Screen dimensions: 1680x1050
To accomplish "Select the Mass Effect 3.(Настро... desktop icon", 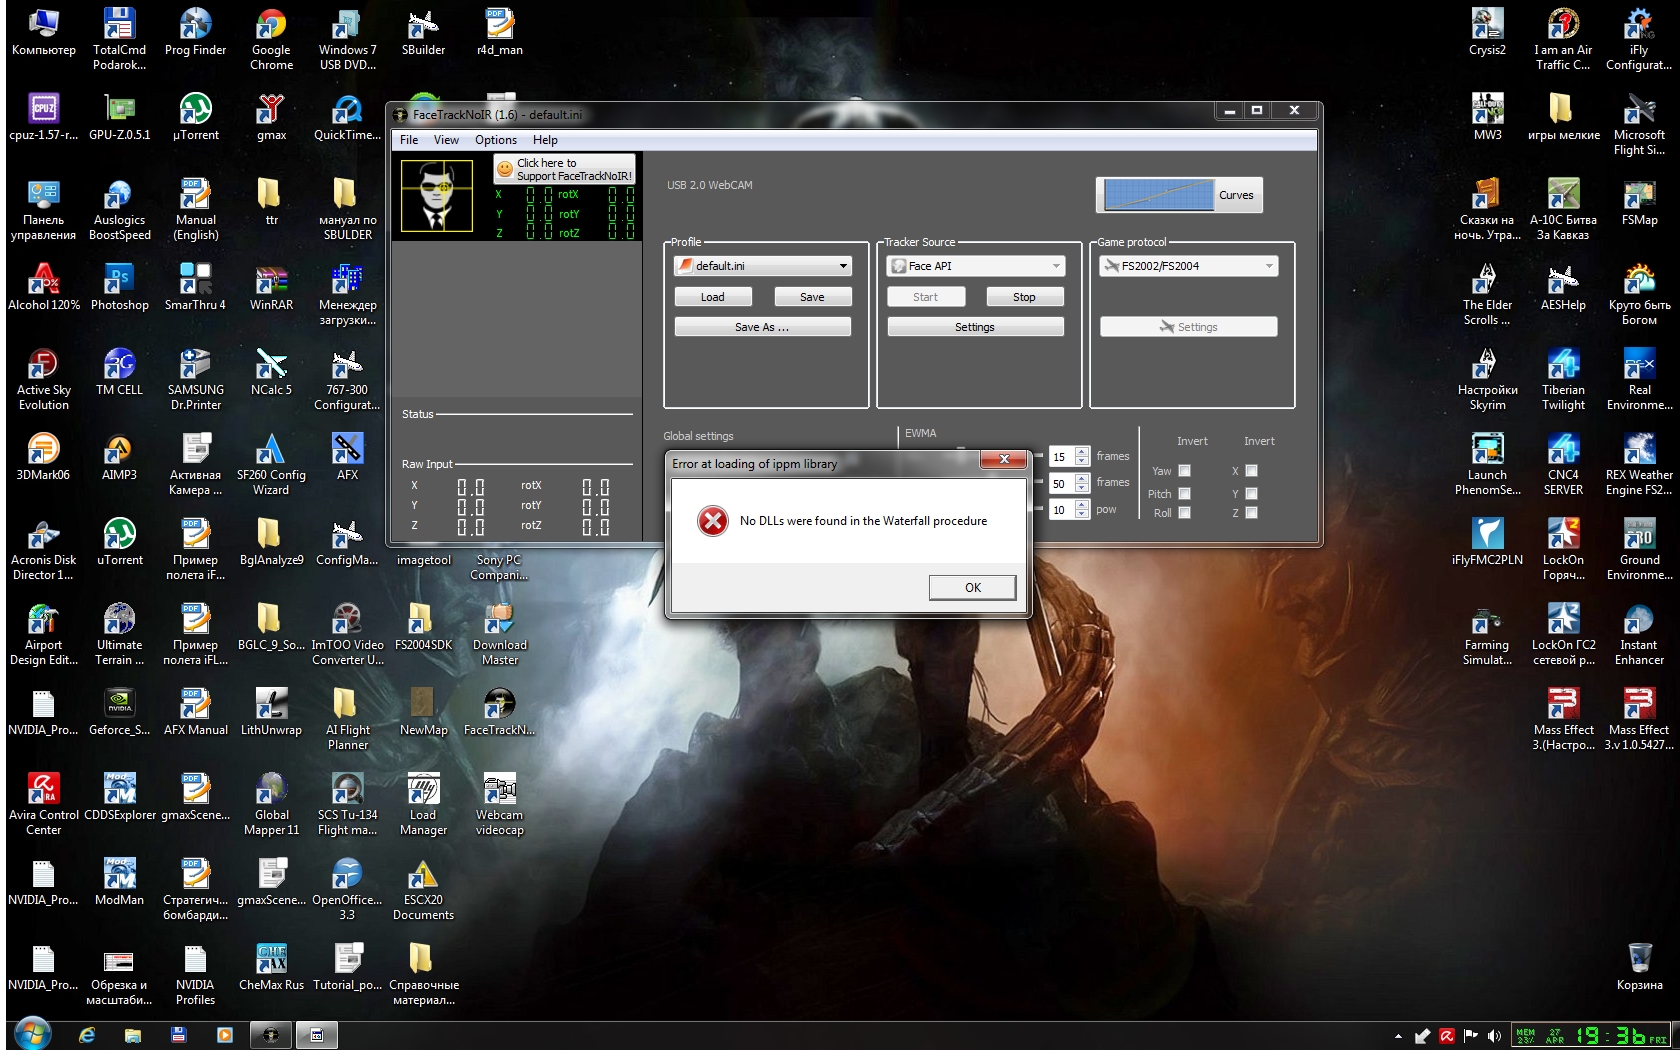I will (1563, 721).
